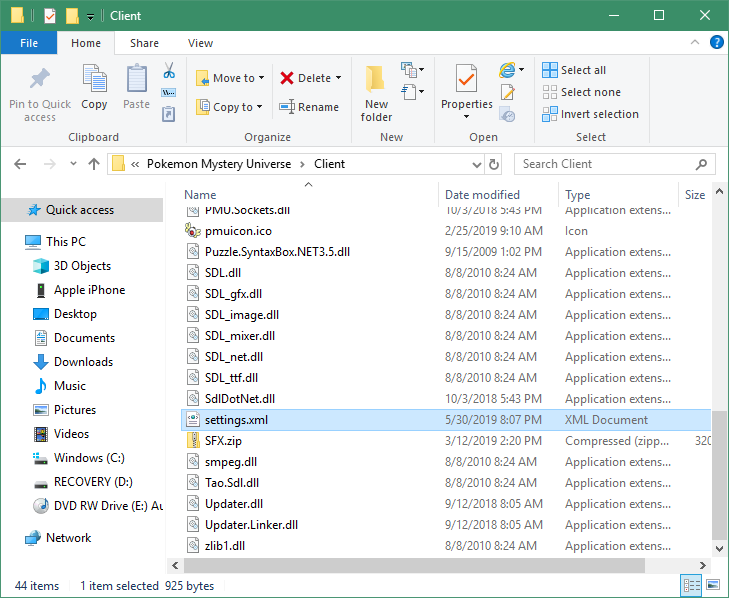The width and height of the screenshot is (729, 598).
Task: Click the Search Client input box
Action: click(615, 164)
